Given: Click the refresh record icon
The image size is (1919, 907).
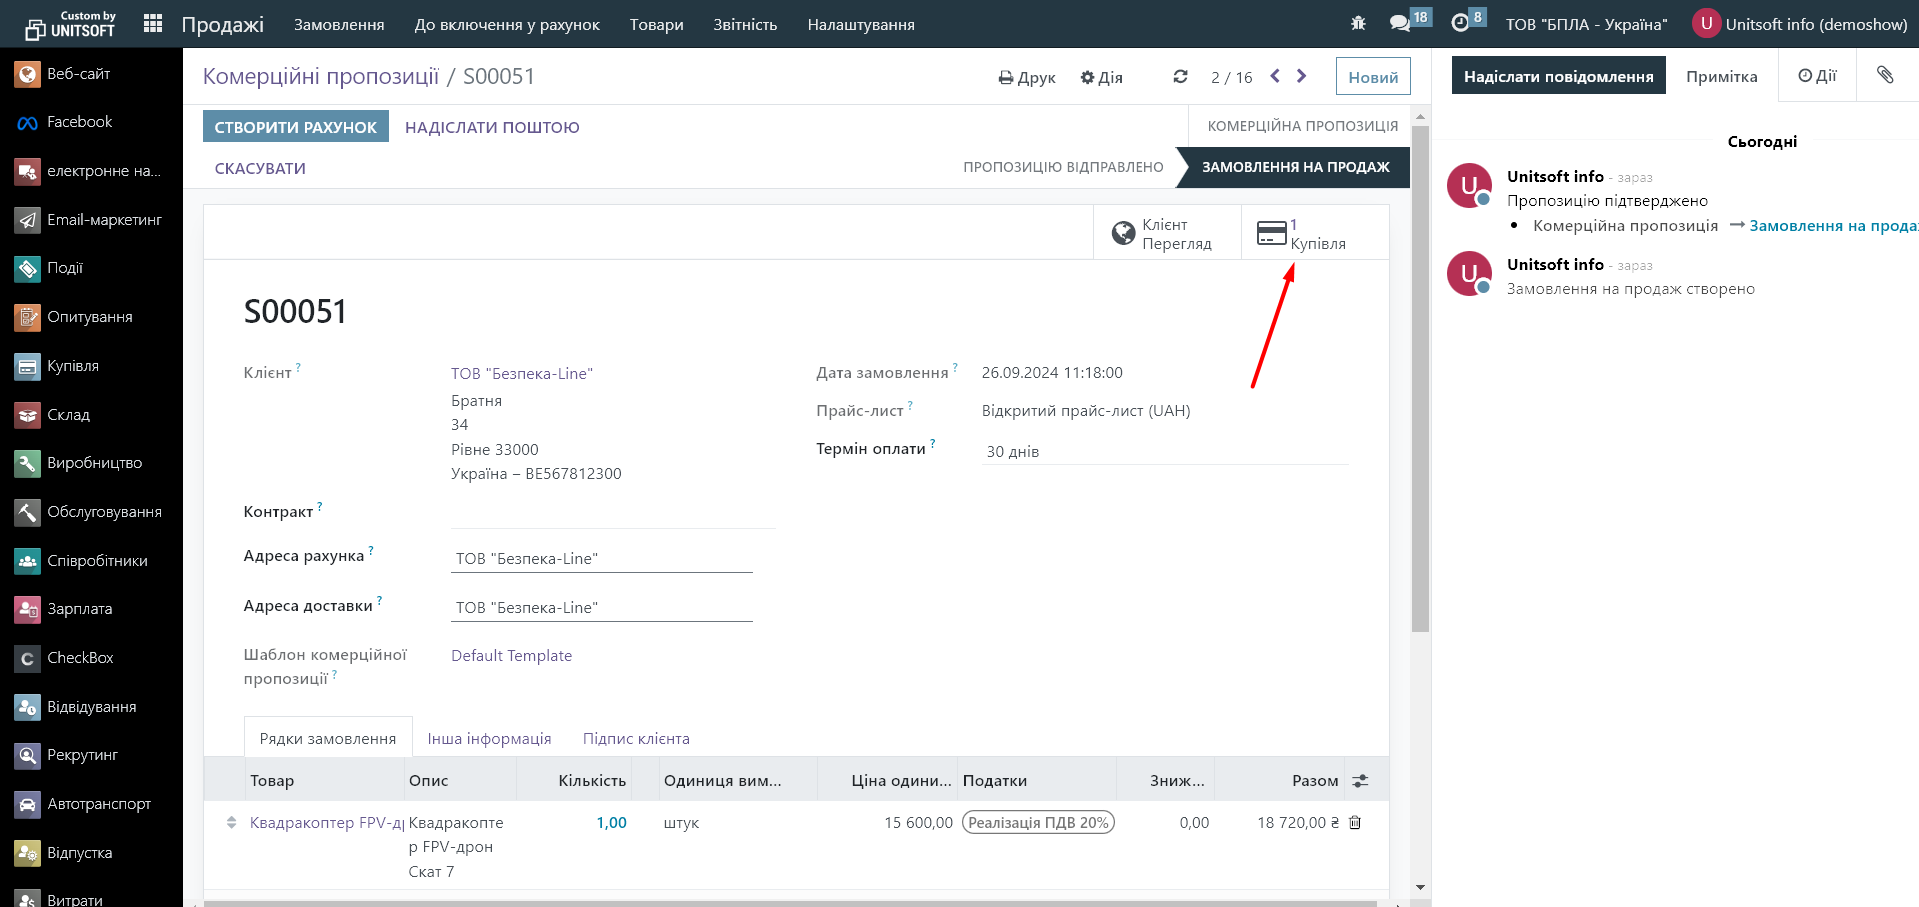Looking at the screenshot, I should pos(1180,77).
